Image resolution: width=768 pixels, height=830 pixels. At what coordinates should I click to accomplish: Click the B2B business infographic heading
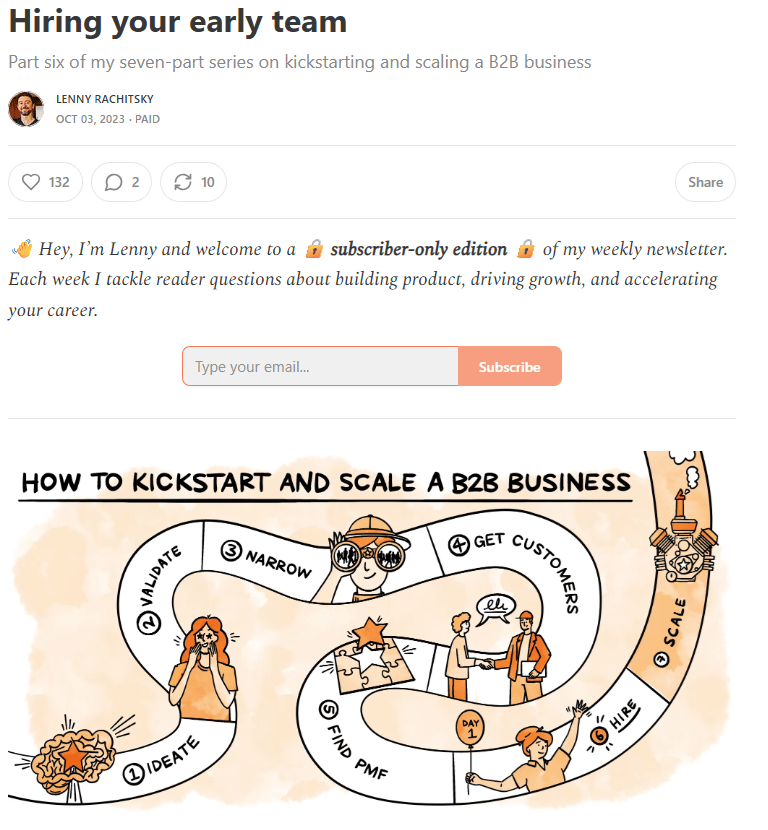click(326, 483)
